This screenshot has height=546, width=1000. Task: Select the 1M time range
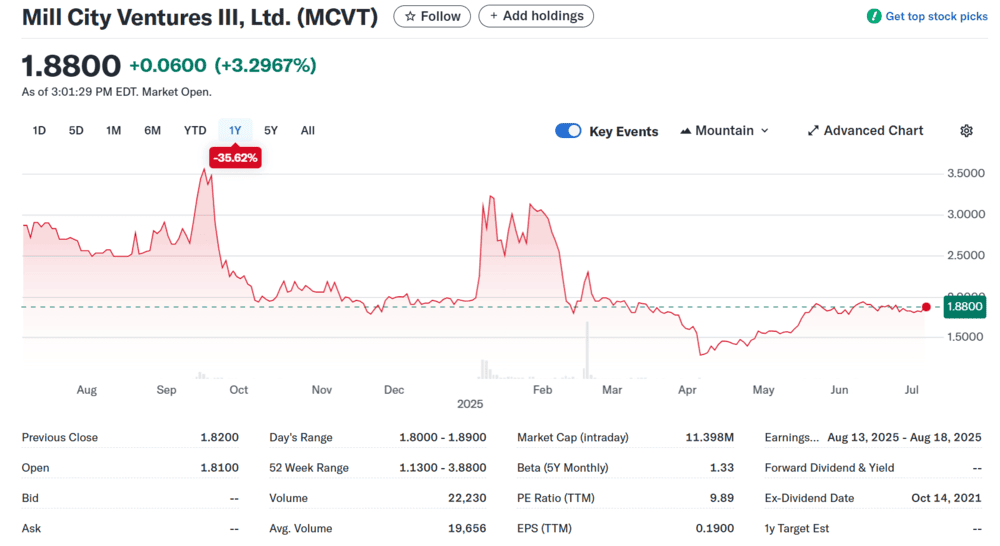pos(114,131)
